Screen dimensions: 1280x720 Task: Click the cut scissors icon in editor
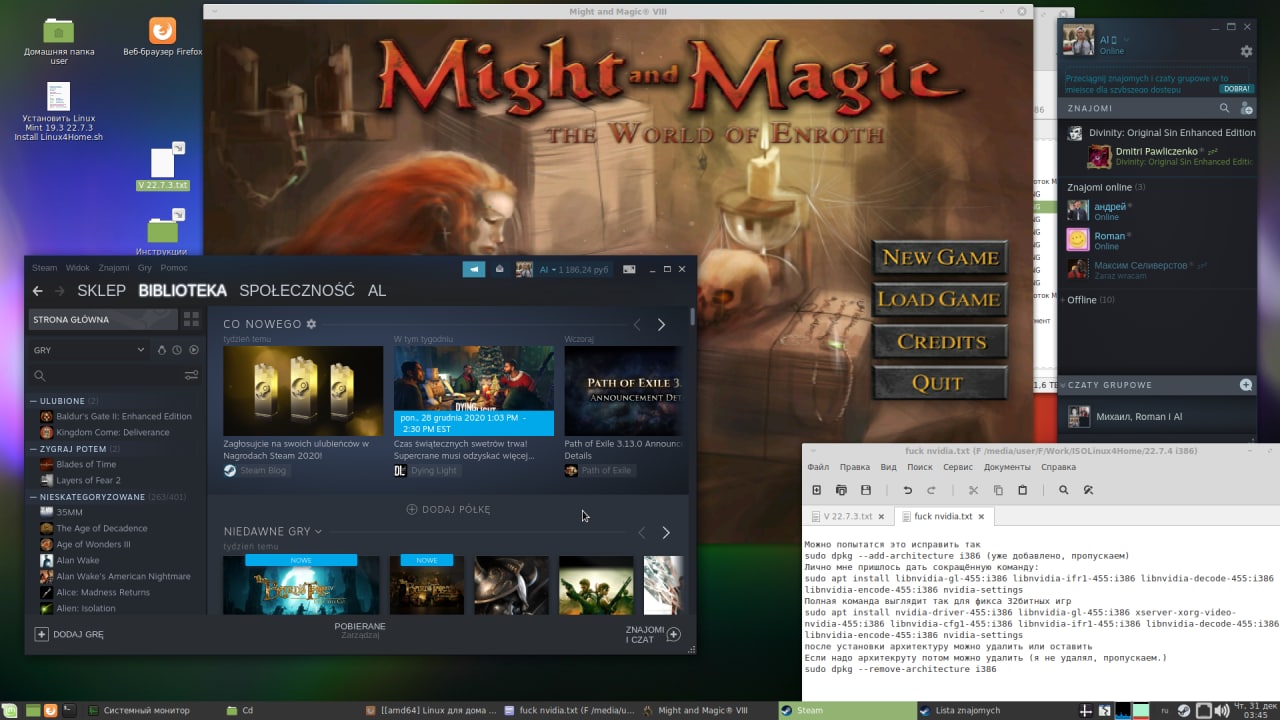[973, 490]
